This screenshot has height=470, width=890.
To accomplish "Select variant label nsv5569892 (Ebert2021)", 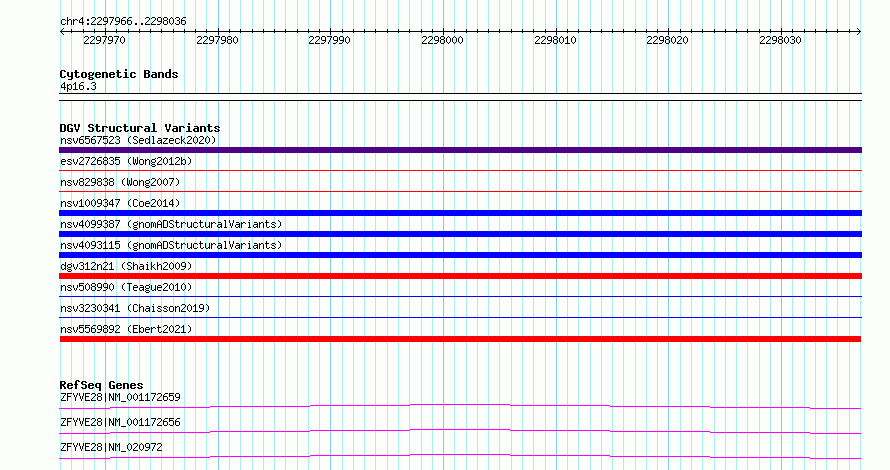I will pos(126,329).
